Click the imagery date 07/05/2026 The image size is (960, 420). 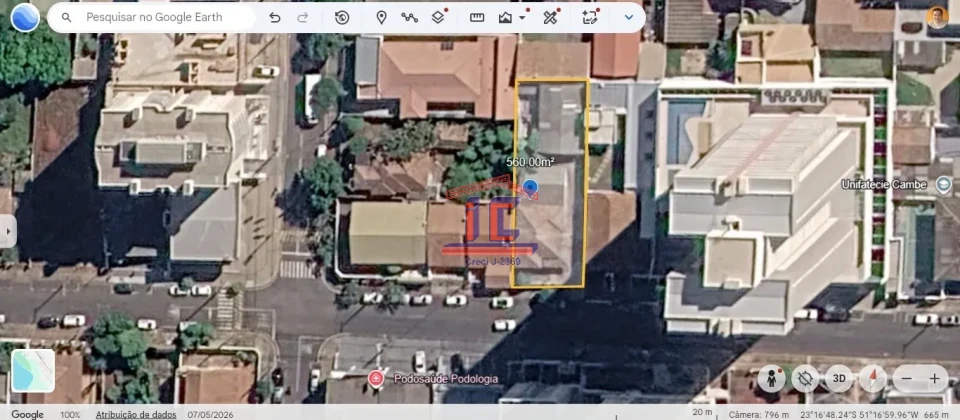click(212, 414)
